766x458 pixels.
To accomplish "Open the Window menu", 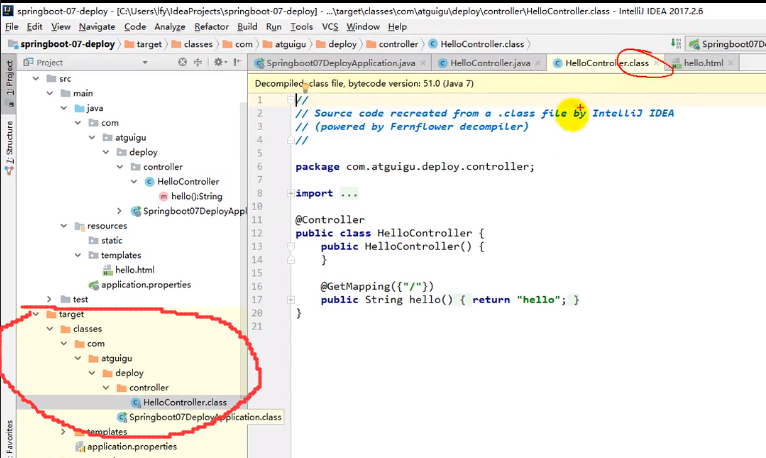I will [x=363, y=27].
